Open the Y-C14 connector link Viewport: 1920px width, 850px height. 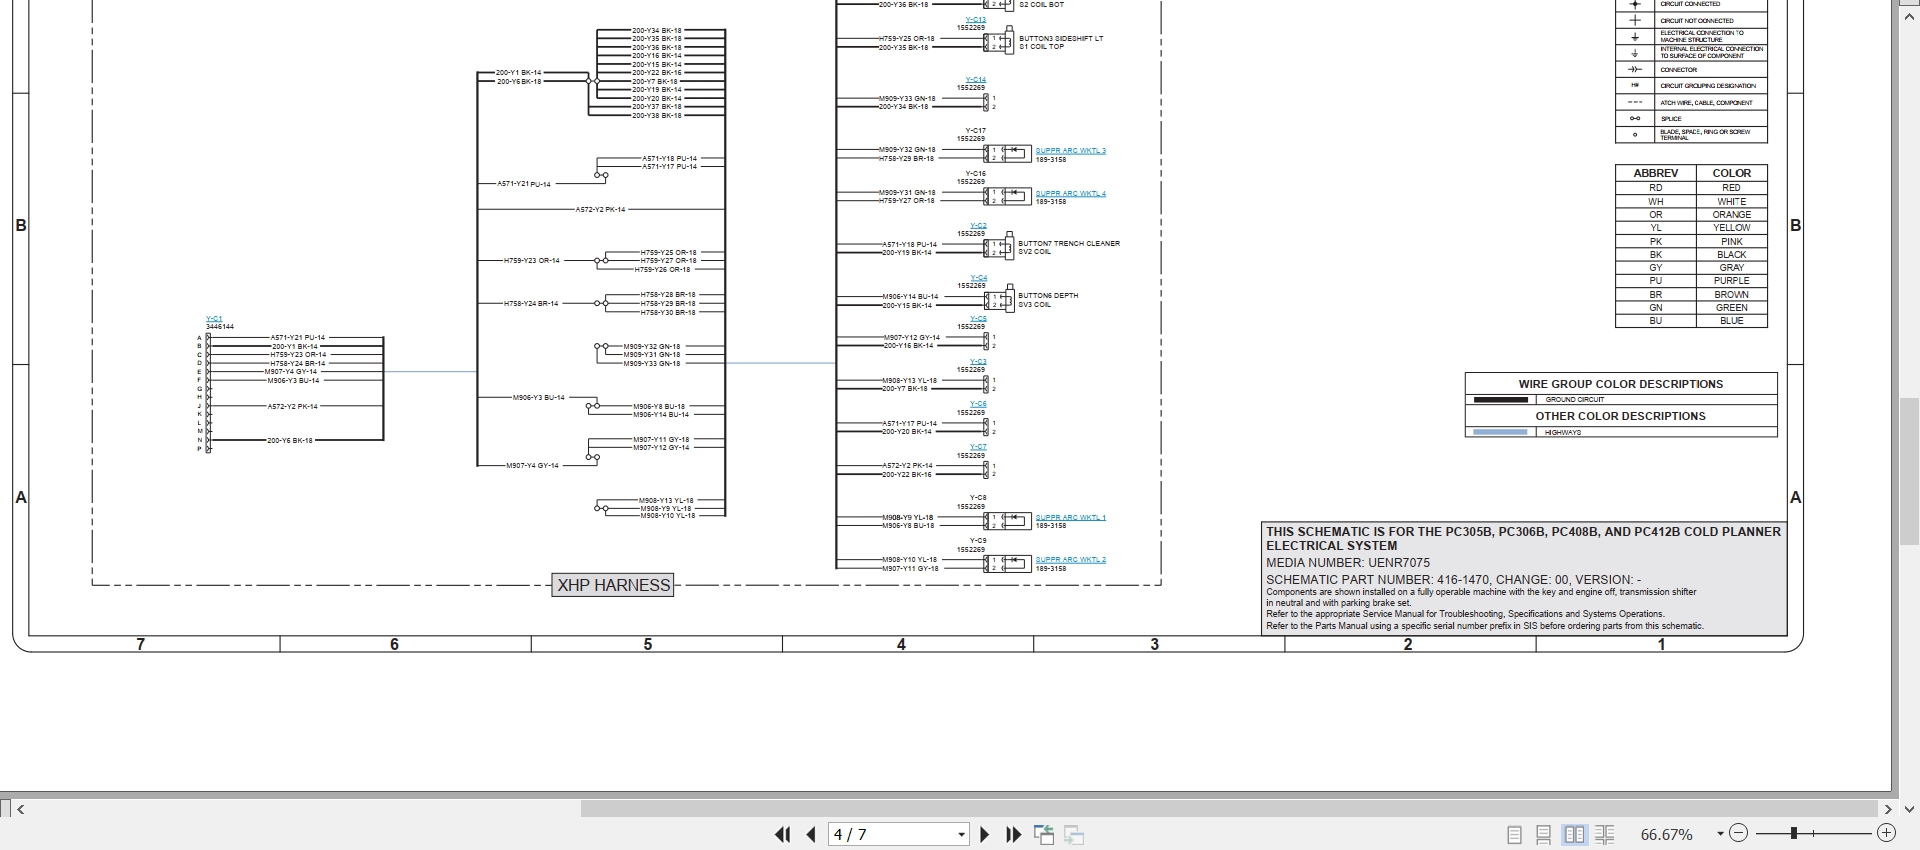coord(976,80)
